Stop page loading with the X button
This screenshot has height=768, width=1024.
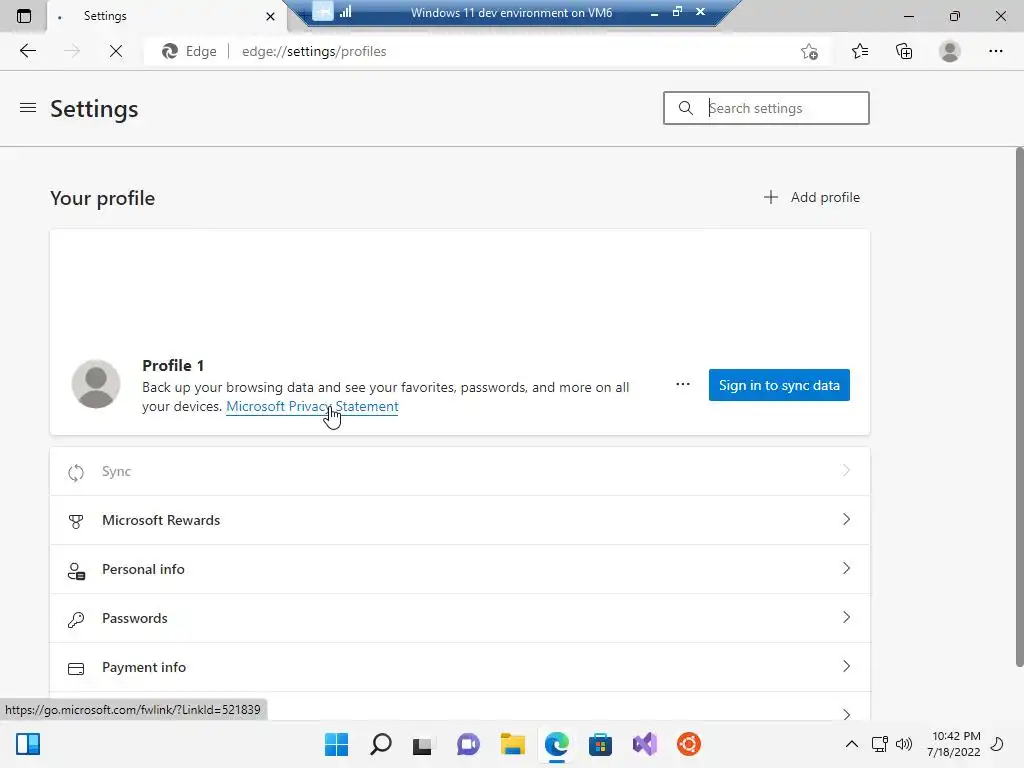[116, 51]
